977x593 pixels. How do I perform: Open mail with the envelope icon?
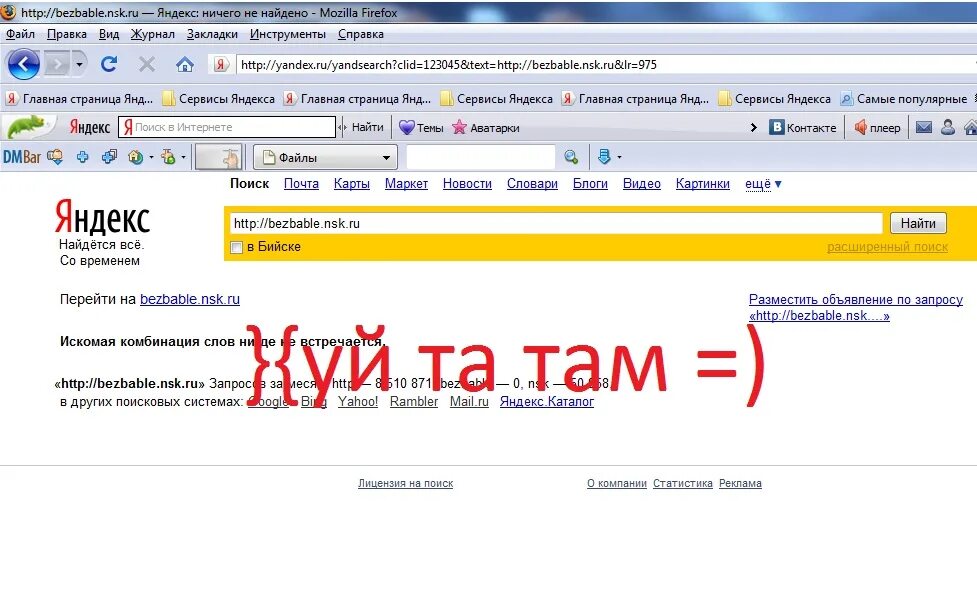click(x=924, y=127)
